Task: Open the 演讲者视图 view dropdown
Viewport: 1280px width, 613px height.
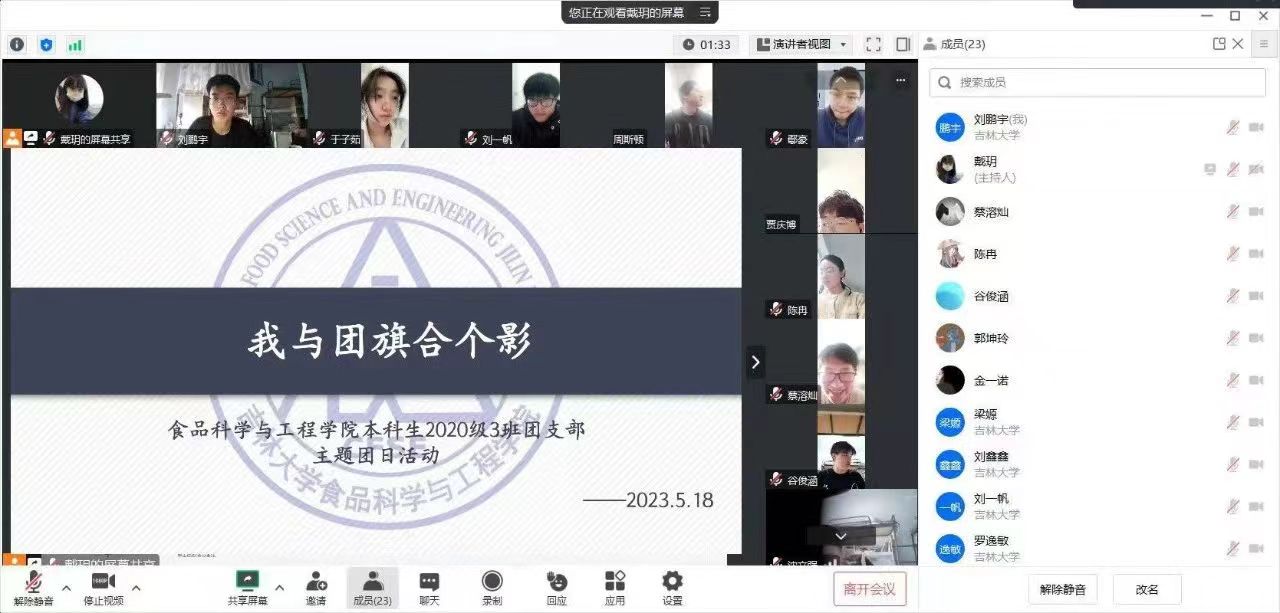Action: 801,44
